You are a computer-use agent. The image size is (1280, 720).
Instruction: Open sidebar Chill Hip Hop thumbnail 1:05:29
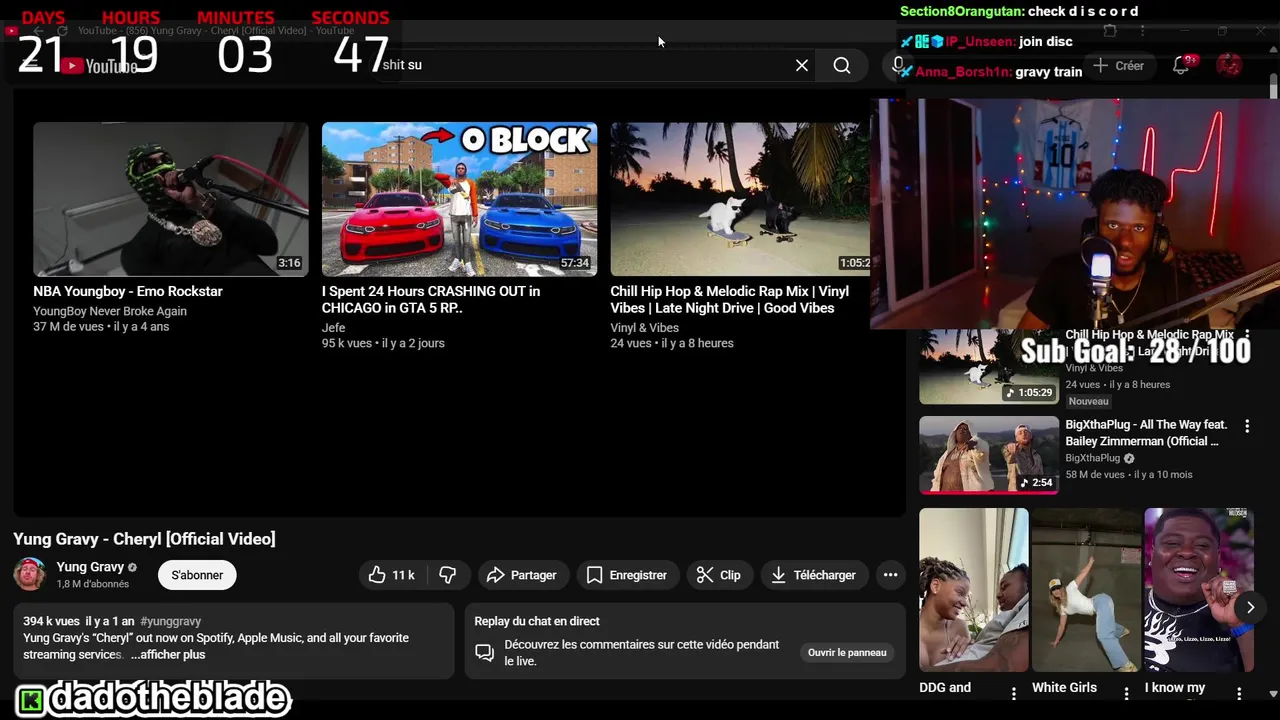click(x=989, y=366)
